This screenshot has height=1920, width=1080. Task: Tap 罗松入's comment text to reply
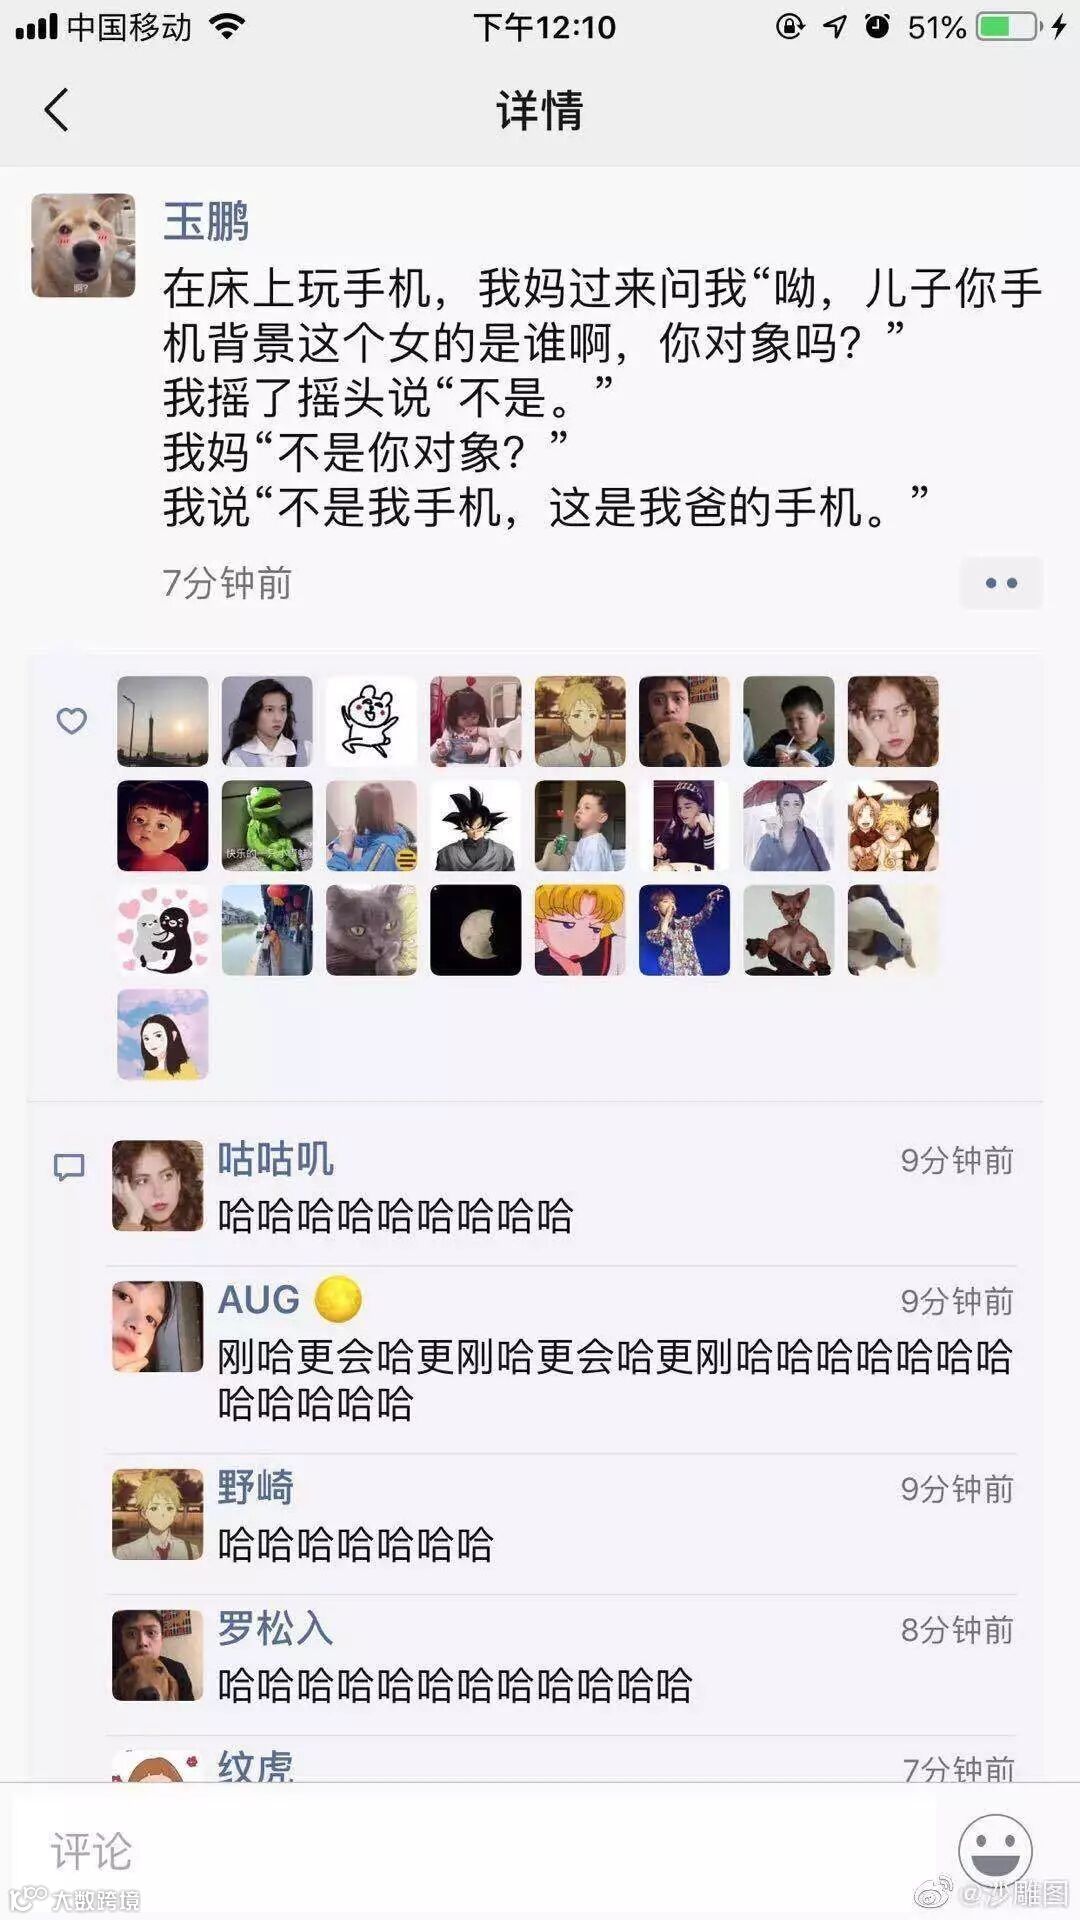455,1685
